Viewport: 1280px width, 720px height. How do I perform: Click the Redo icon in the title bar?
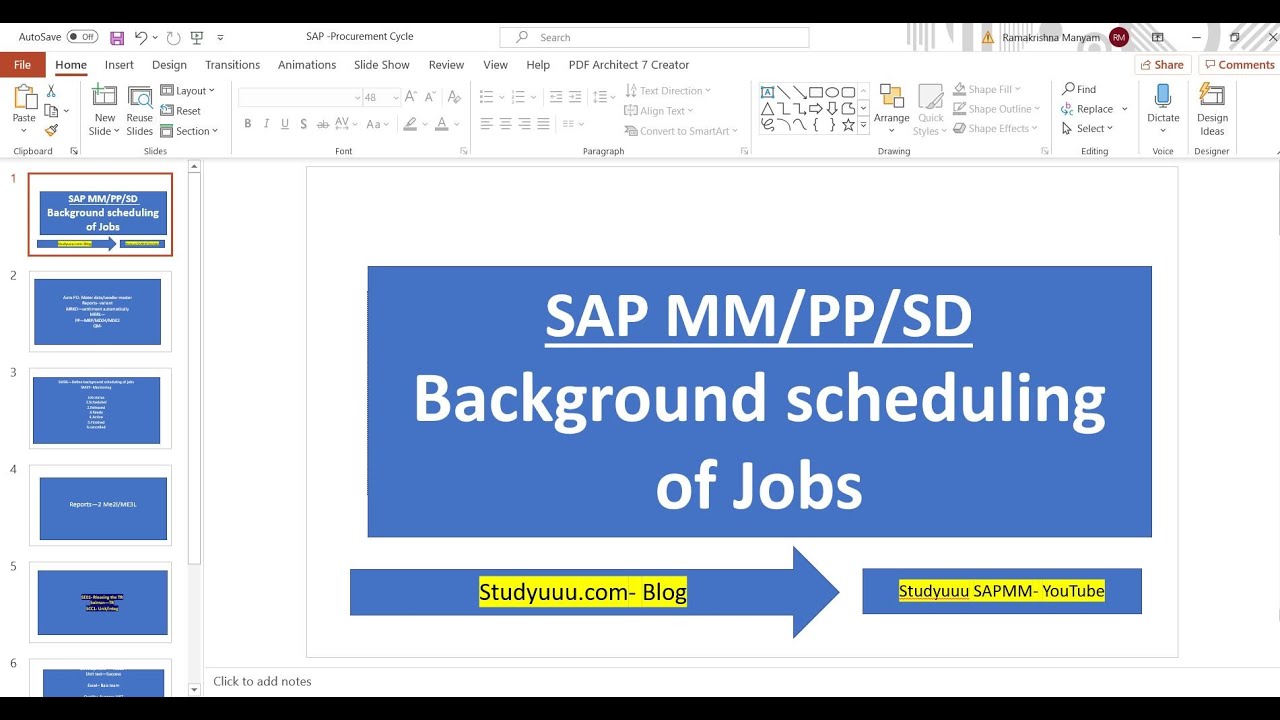click(x=173, y=38)
